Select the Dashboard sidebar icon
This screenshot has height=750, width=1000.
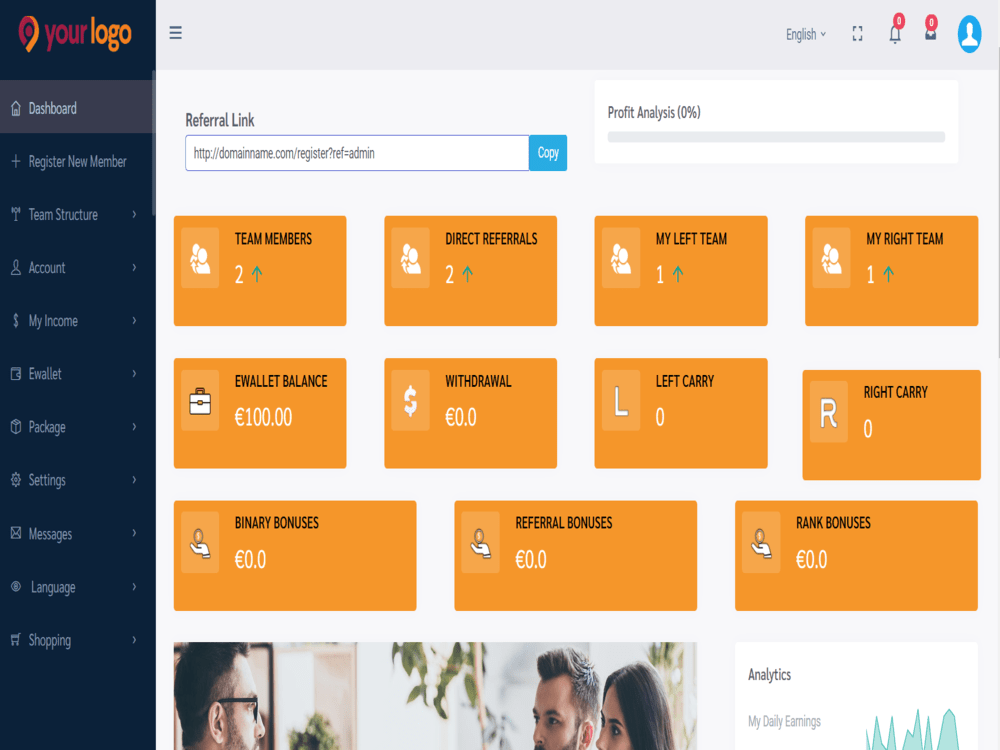pyautogui.click(x=14, y=107)
